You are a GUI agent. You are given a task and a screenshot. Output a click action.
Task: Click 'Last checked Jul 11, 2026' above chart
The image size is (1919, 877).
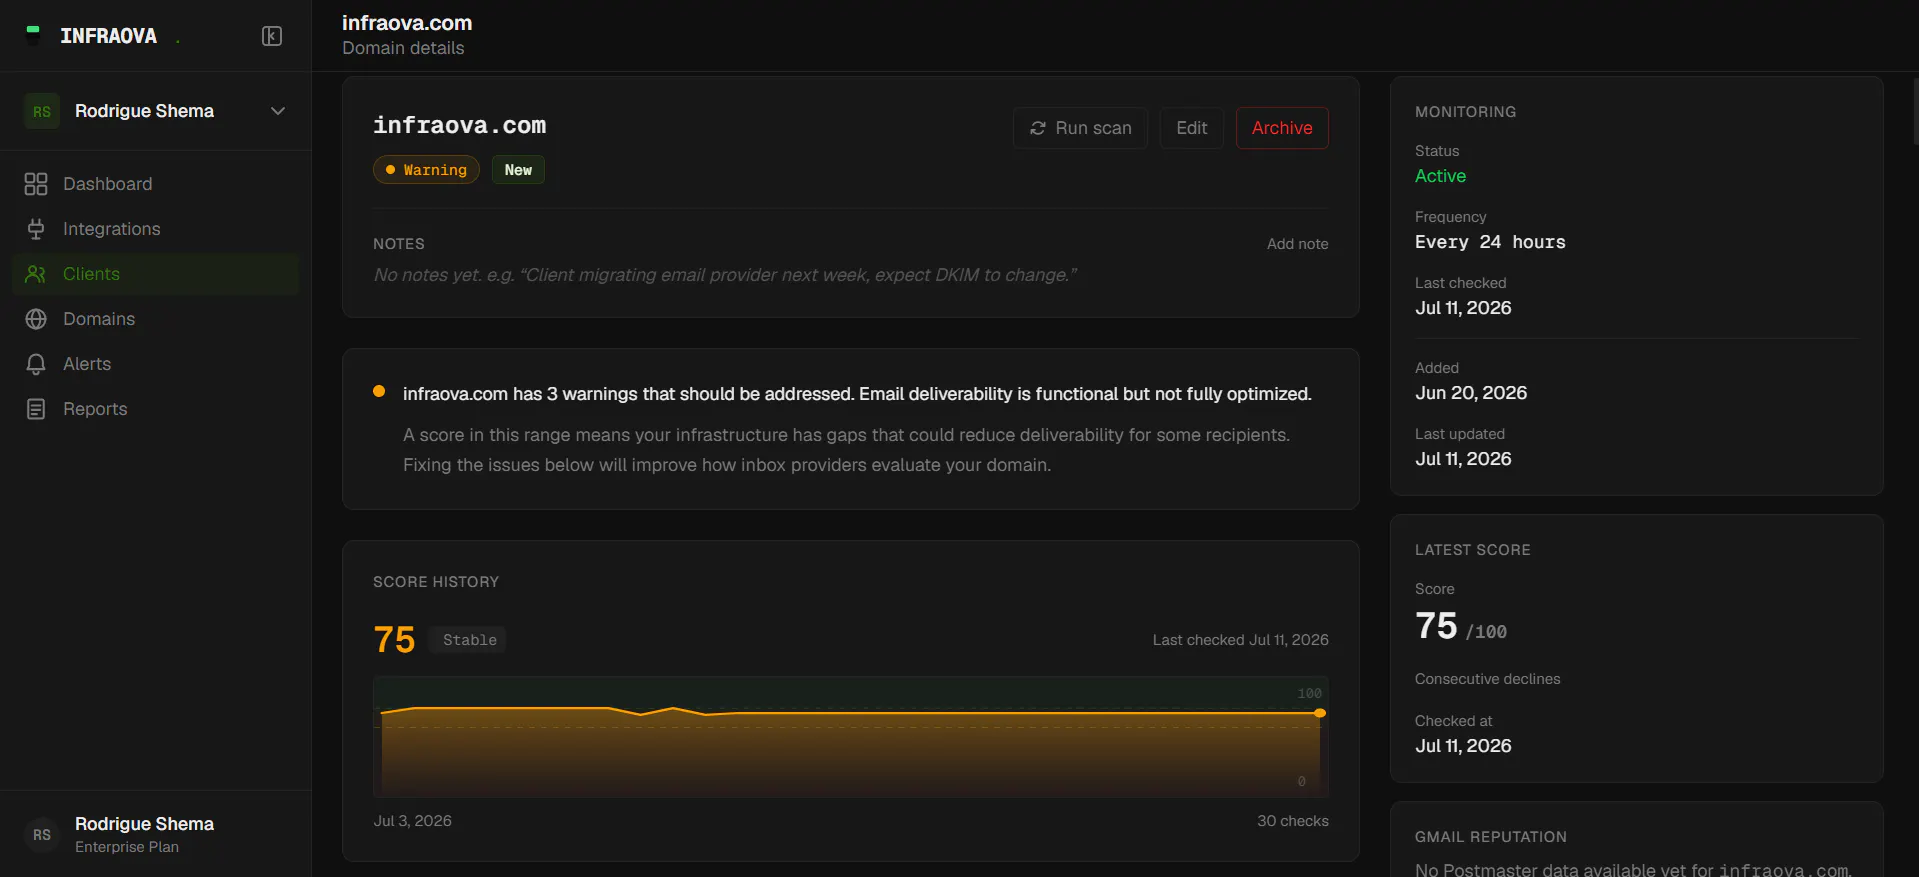(1240, 640)
